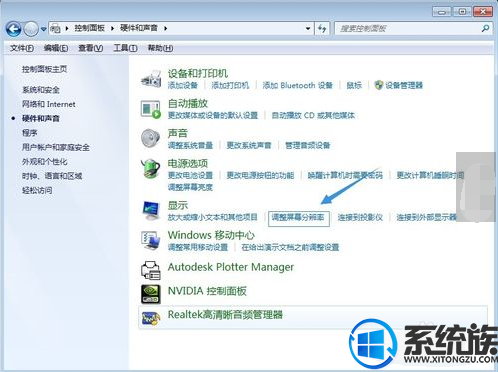
Task: Click the Back navigation arrow button
Action: tap(13, 29)
